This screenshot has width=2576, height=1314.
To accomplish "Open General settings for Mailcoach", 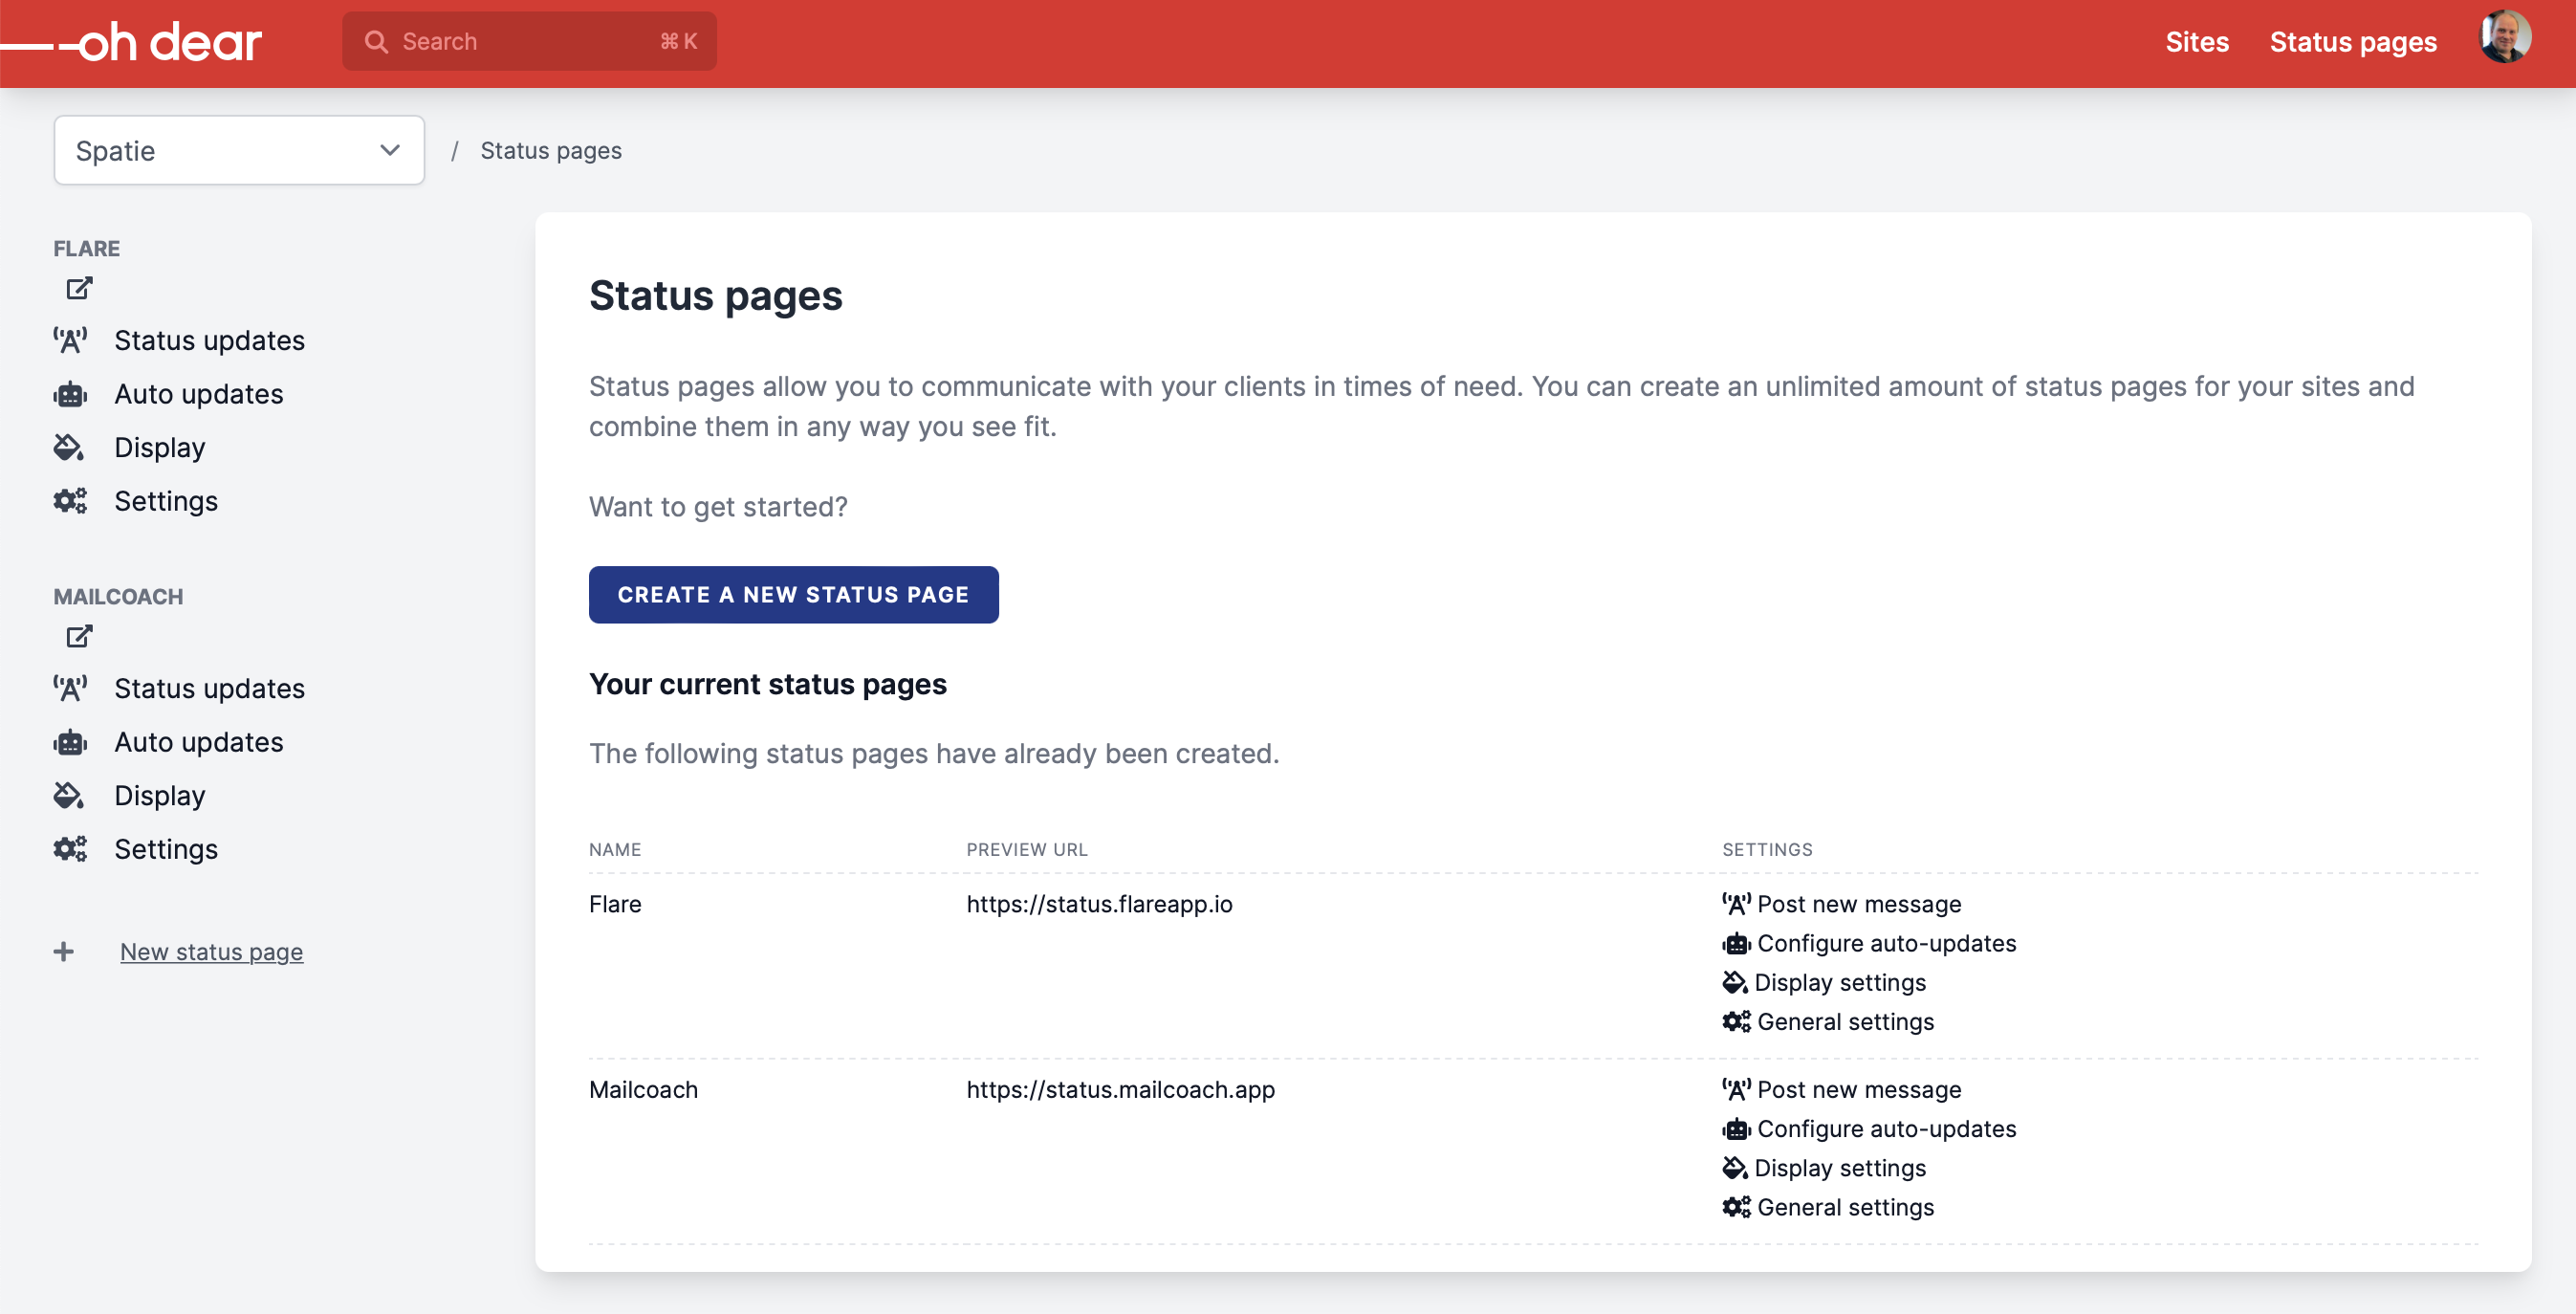I will coord(1845,1206).
